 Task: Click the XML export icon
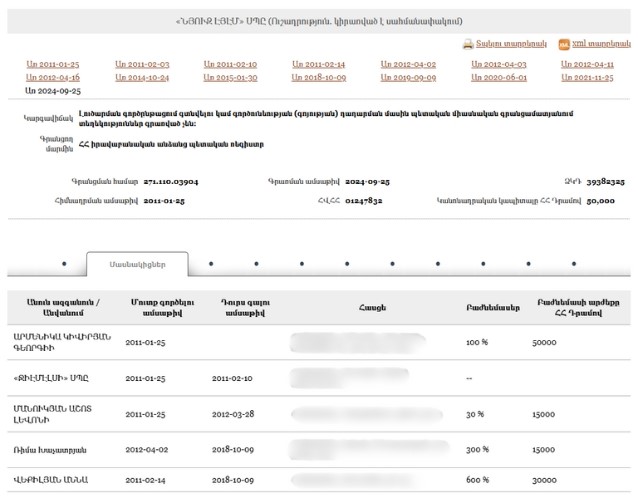[564, 45]
